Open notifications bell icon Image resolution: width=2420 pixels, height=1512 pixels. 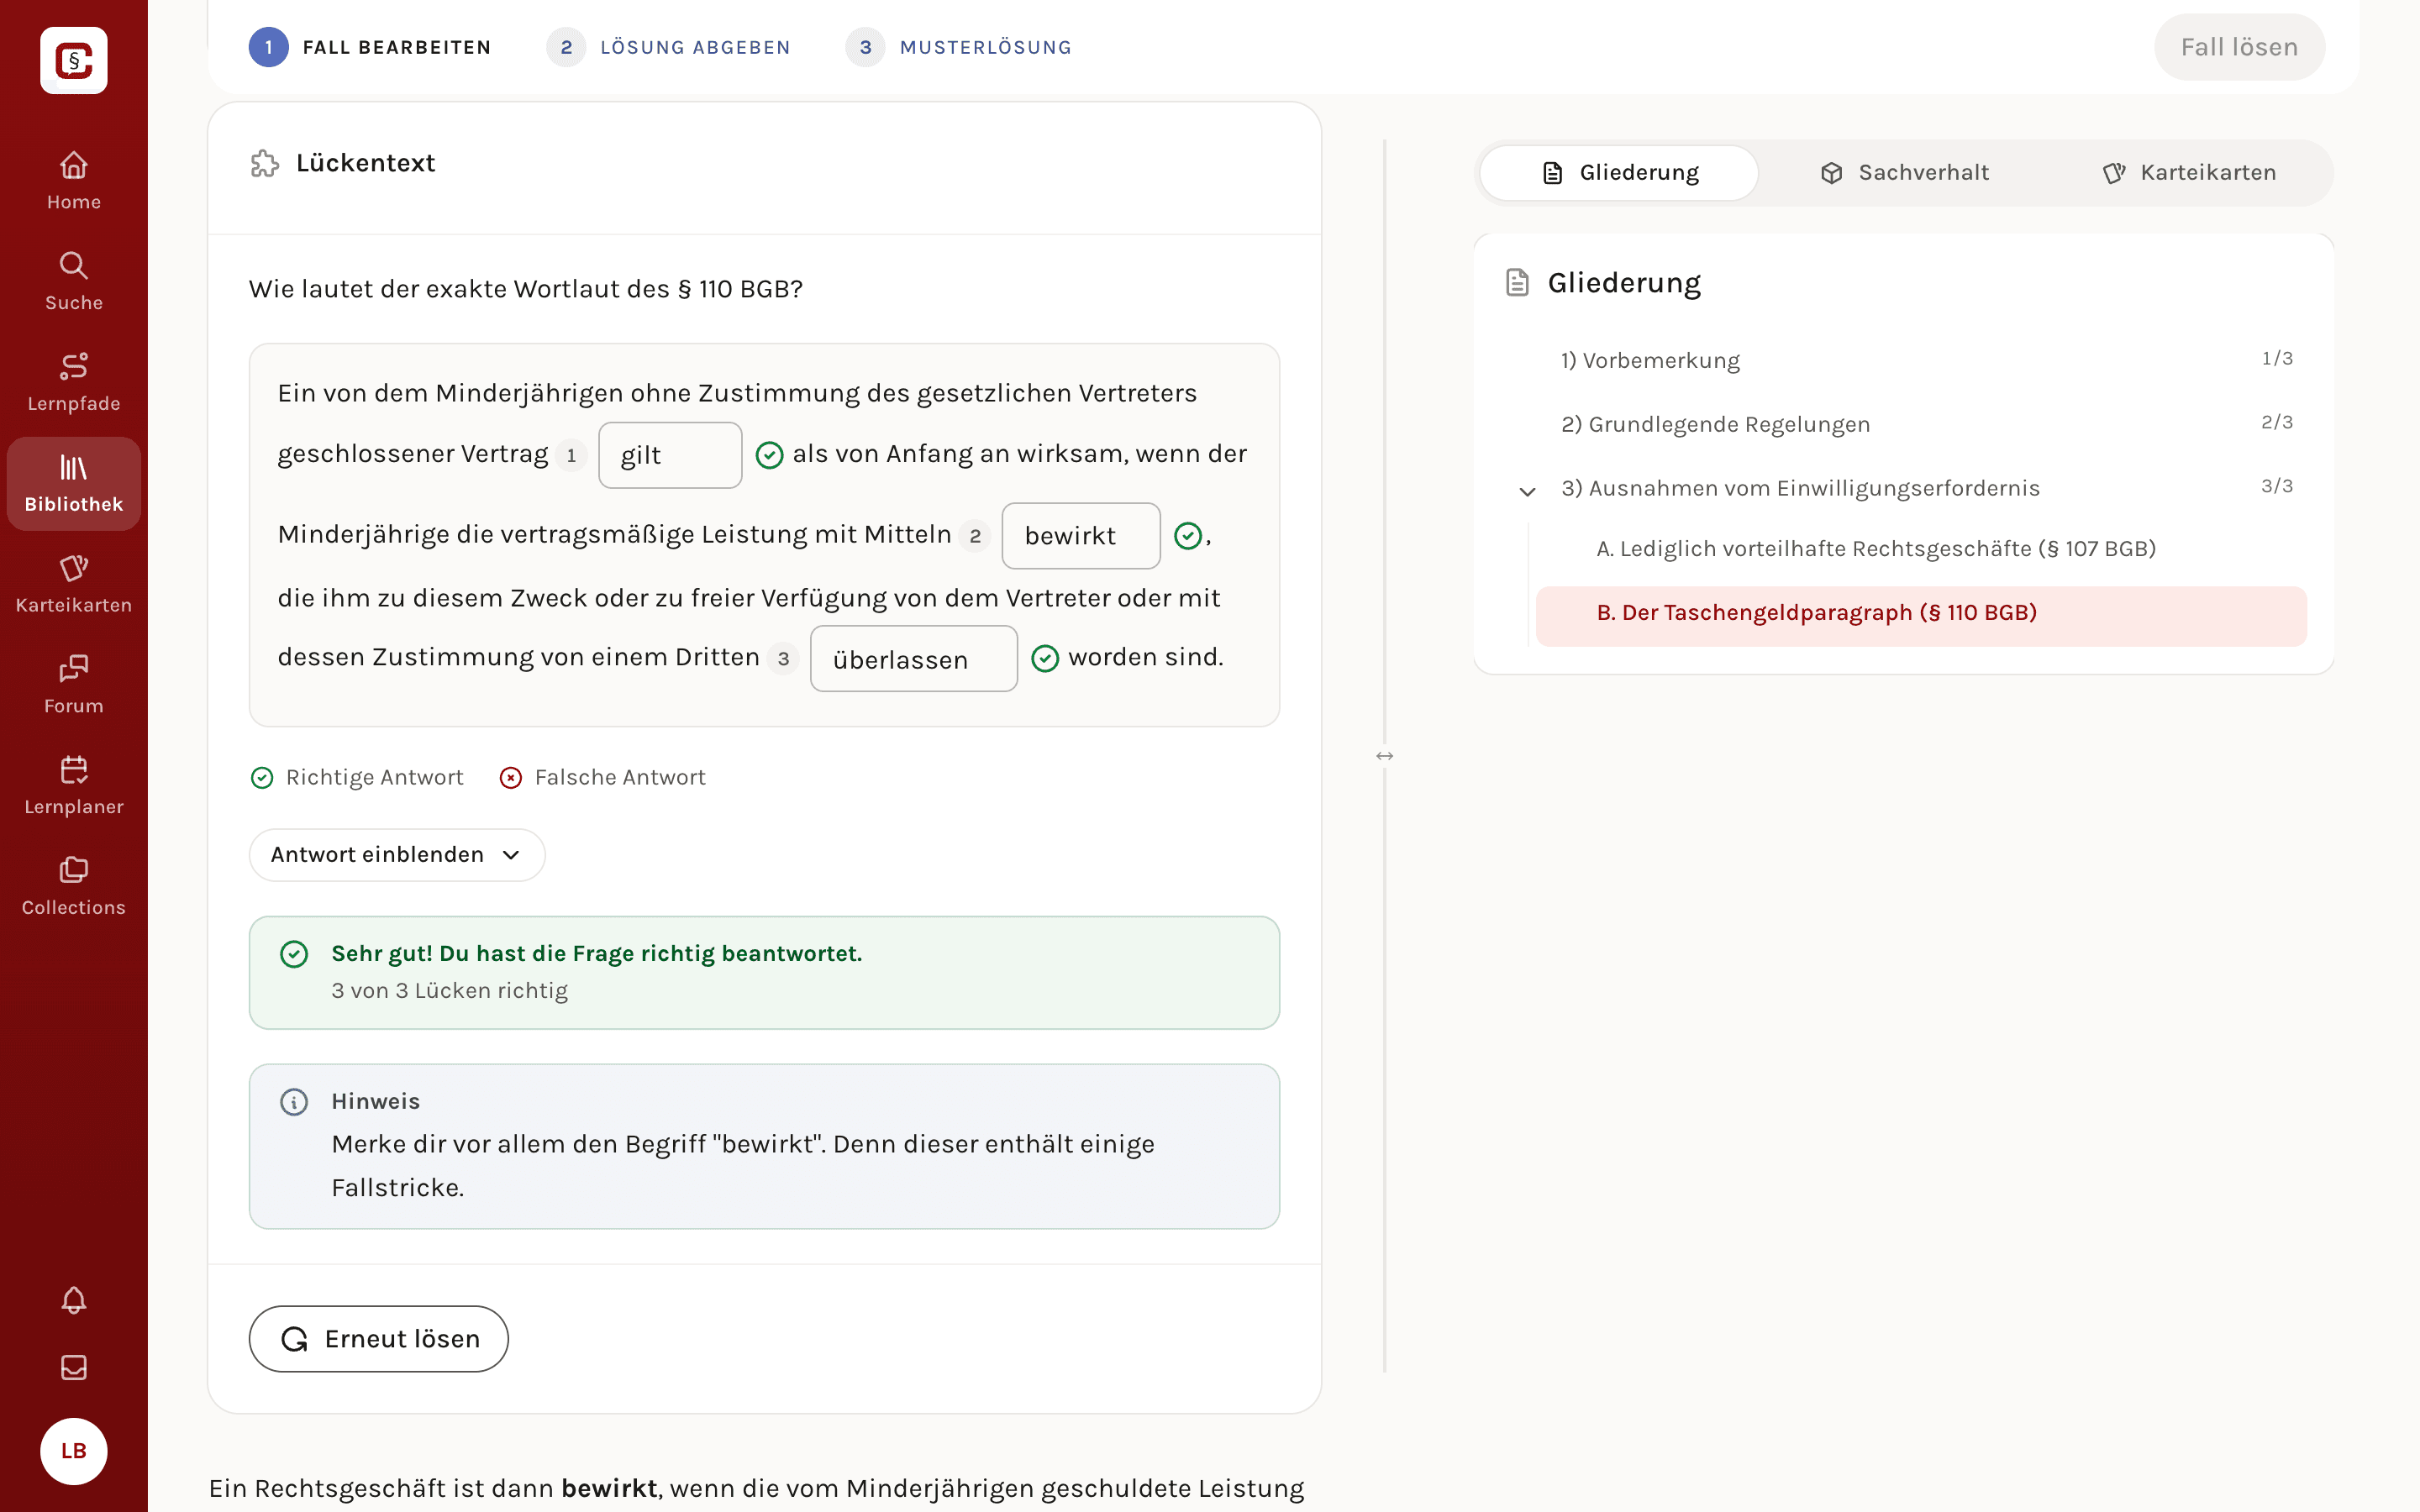[x=74, y=1300]
